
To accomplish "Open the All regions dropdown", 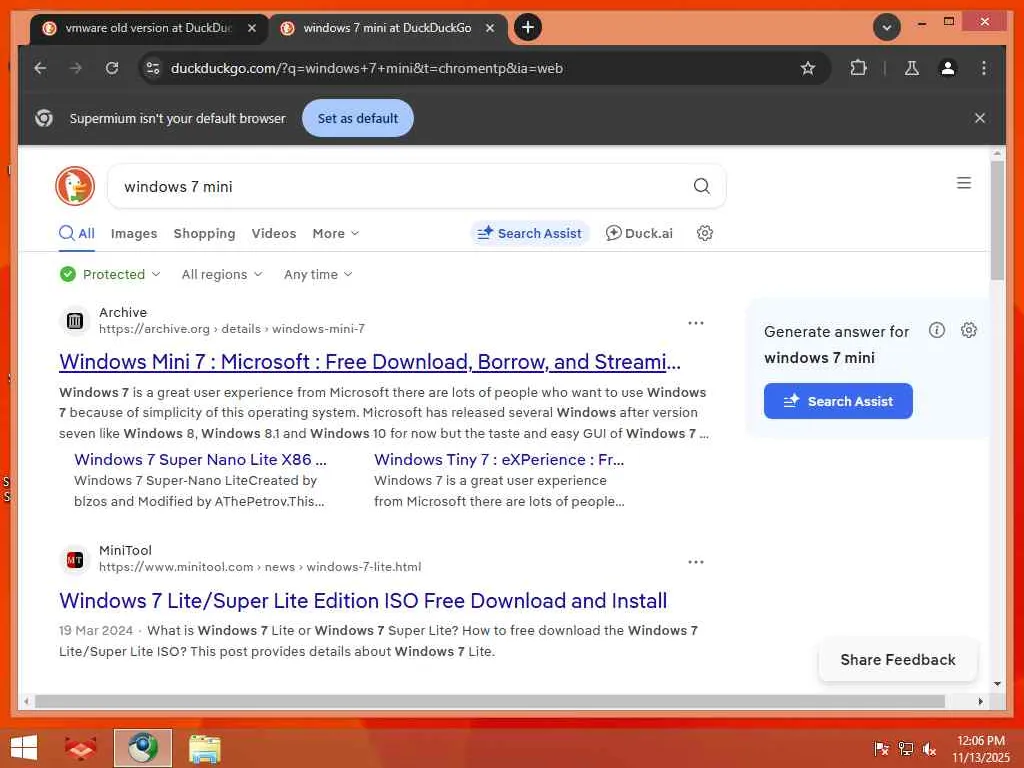I will tap(222, 274).
